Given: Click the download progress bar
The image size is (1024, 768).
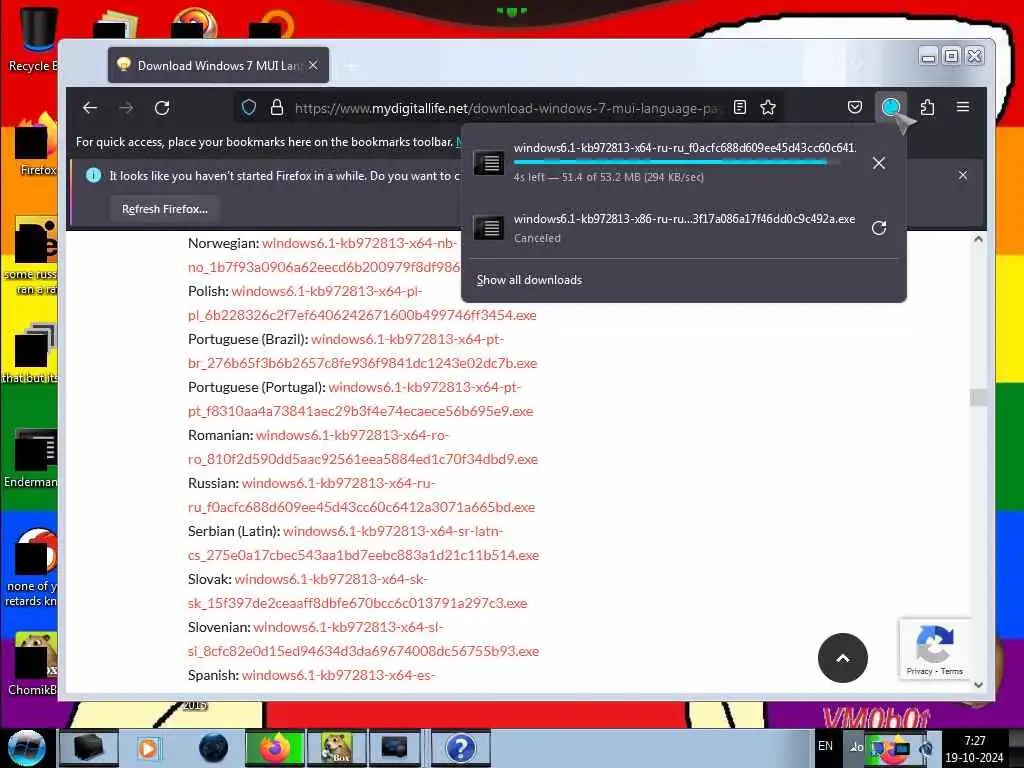Looking at the screenshot, I should pyautogui.click(x=677, y=162).
